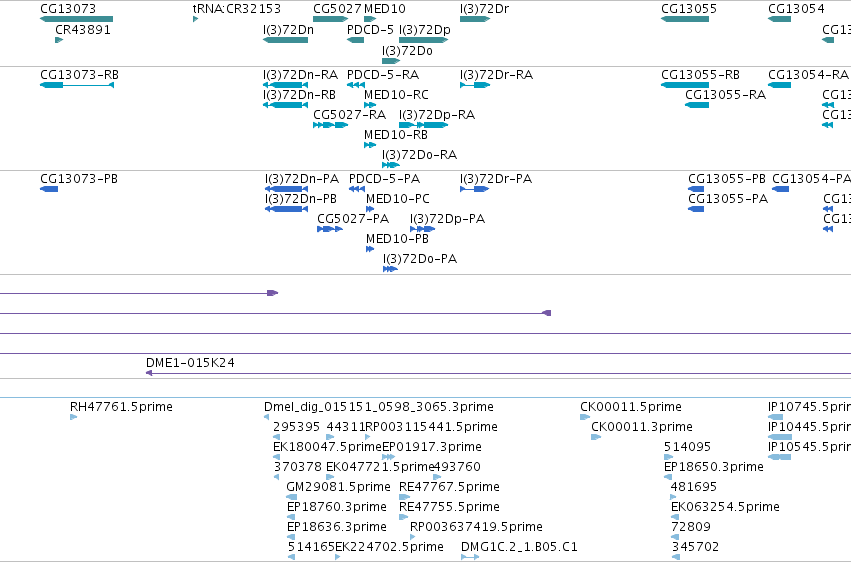
Task: Click the MED10-RB transcript
Action: (x=370, y=145)
